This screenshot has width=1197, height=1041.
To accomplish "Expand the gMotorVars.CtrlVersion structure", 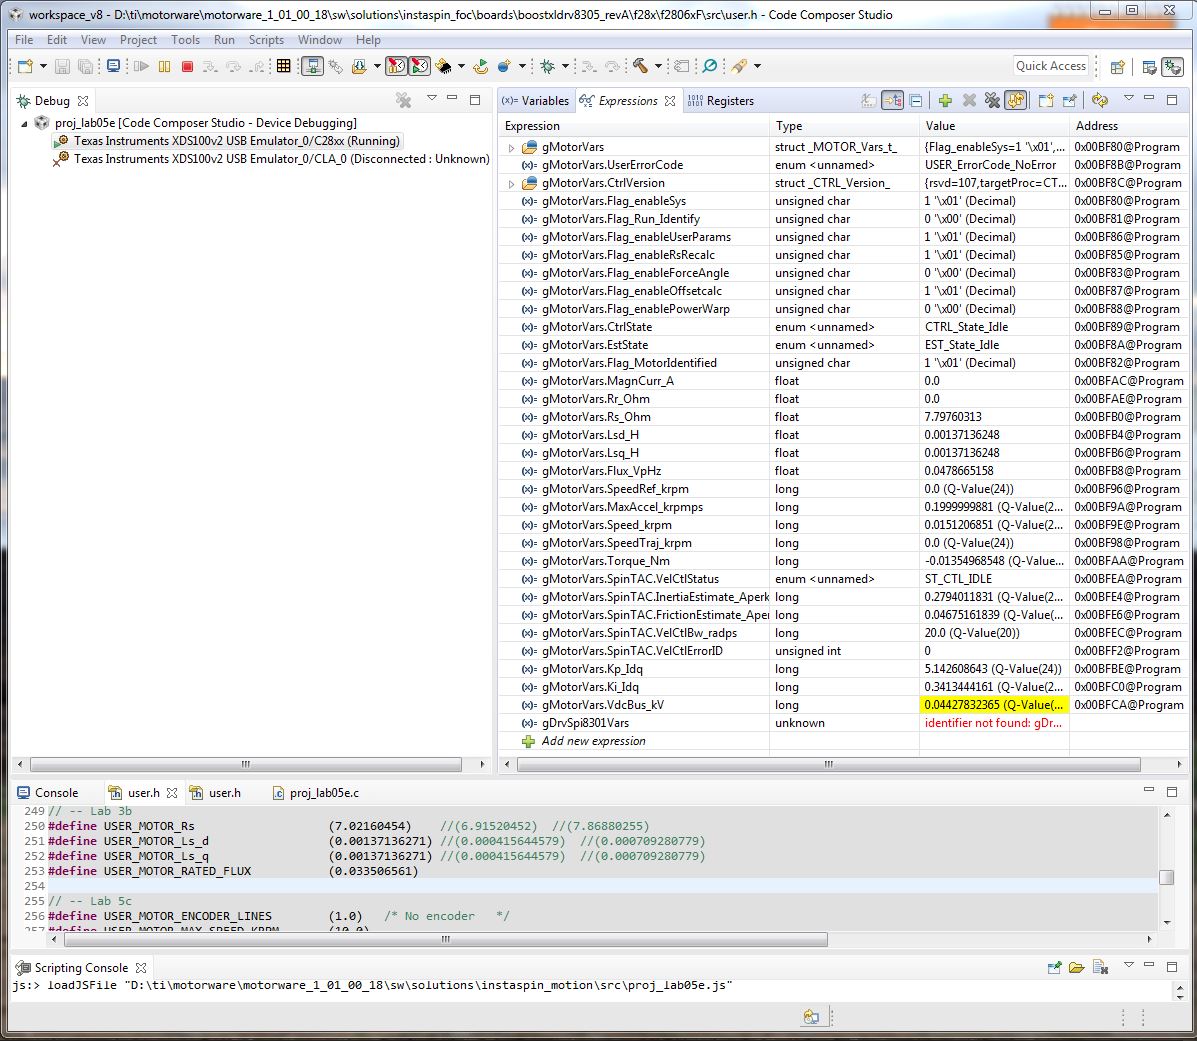I will pyautogui.click(x=510, y=182).
